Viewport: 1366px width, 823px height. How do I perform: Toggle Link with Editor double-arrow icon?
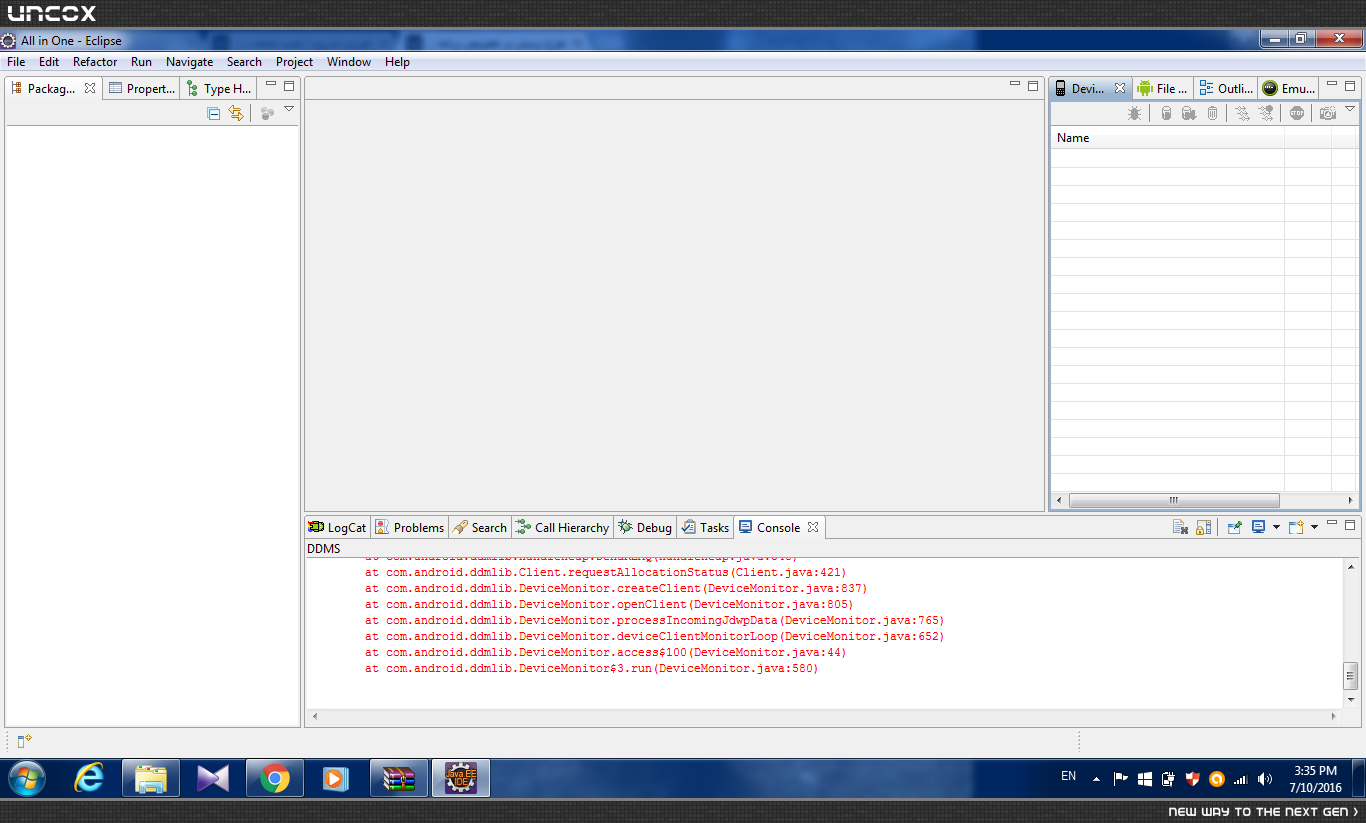pyautogui.click(x=236, y=113)
